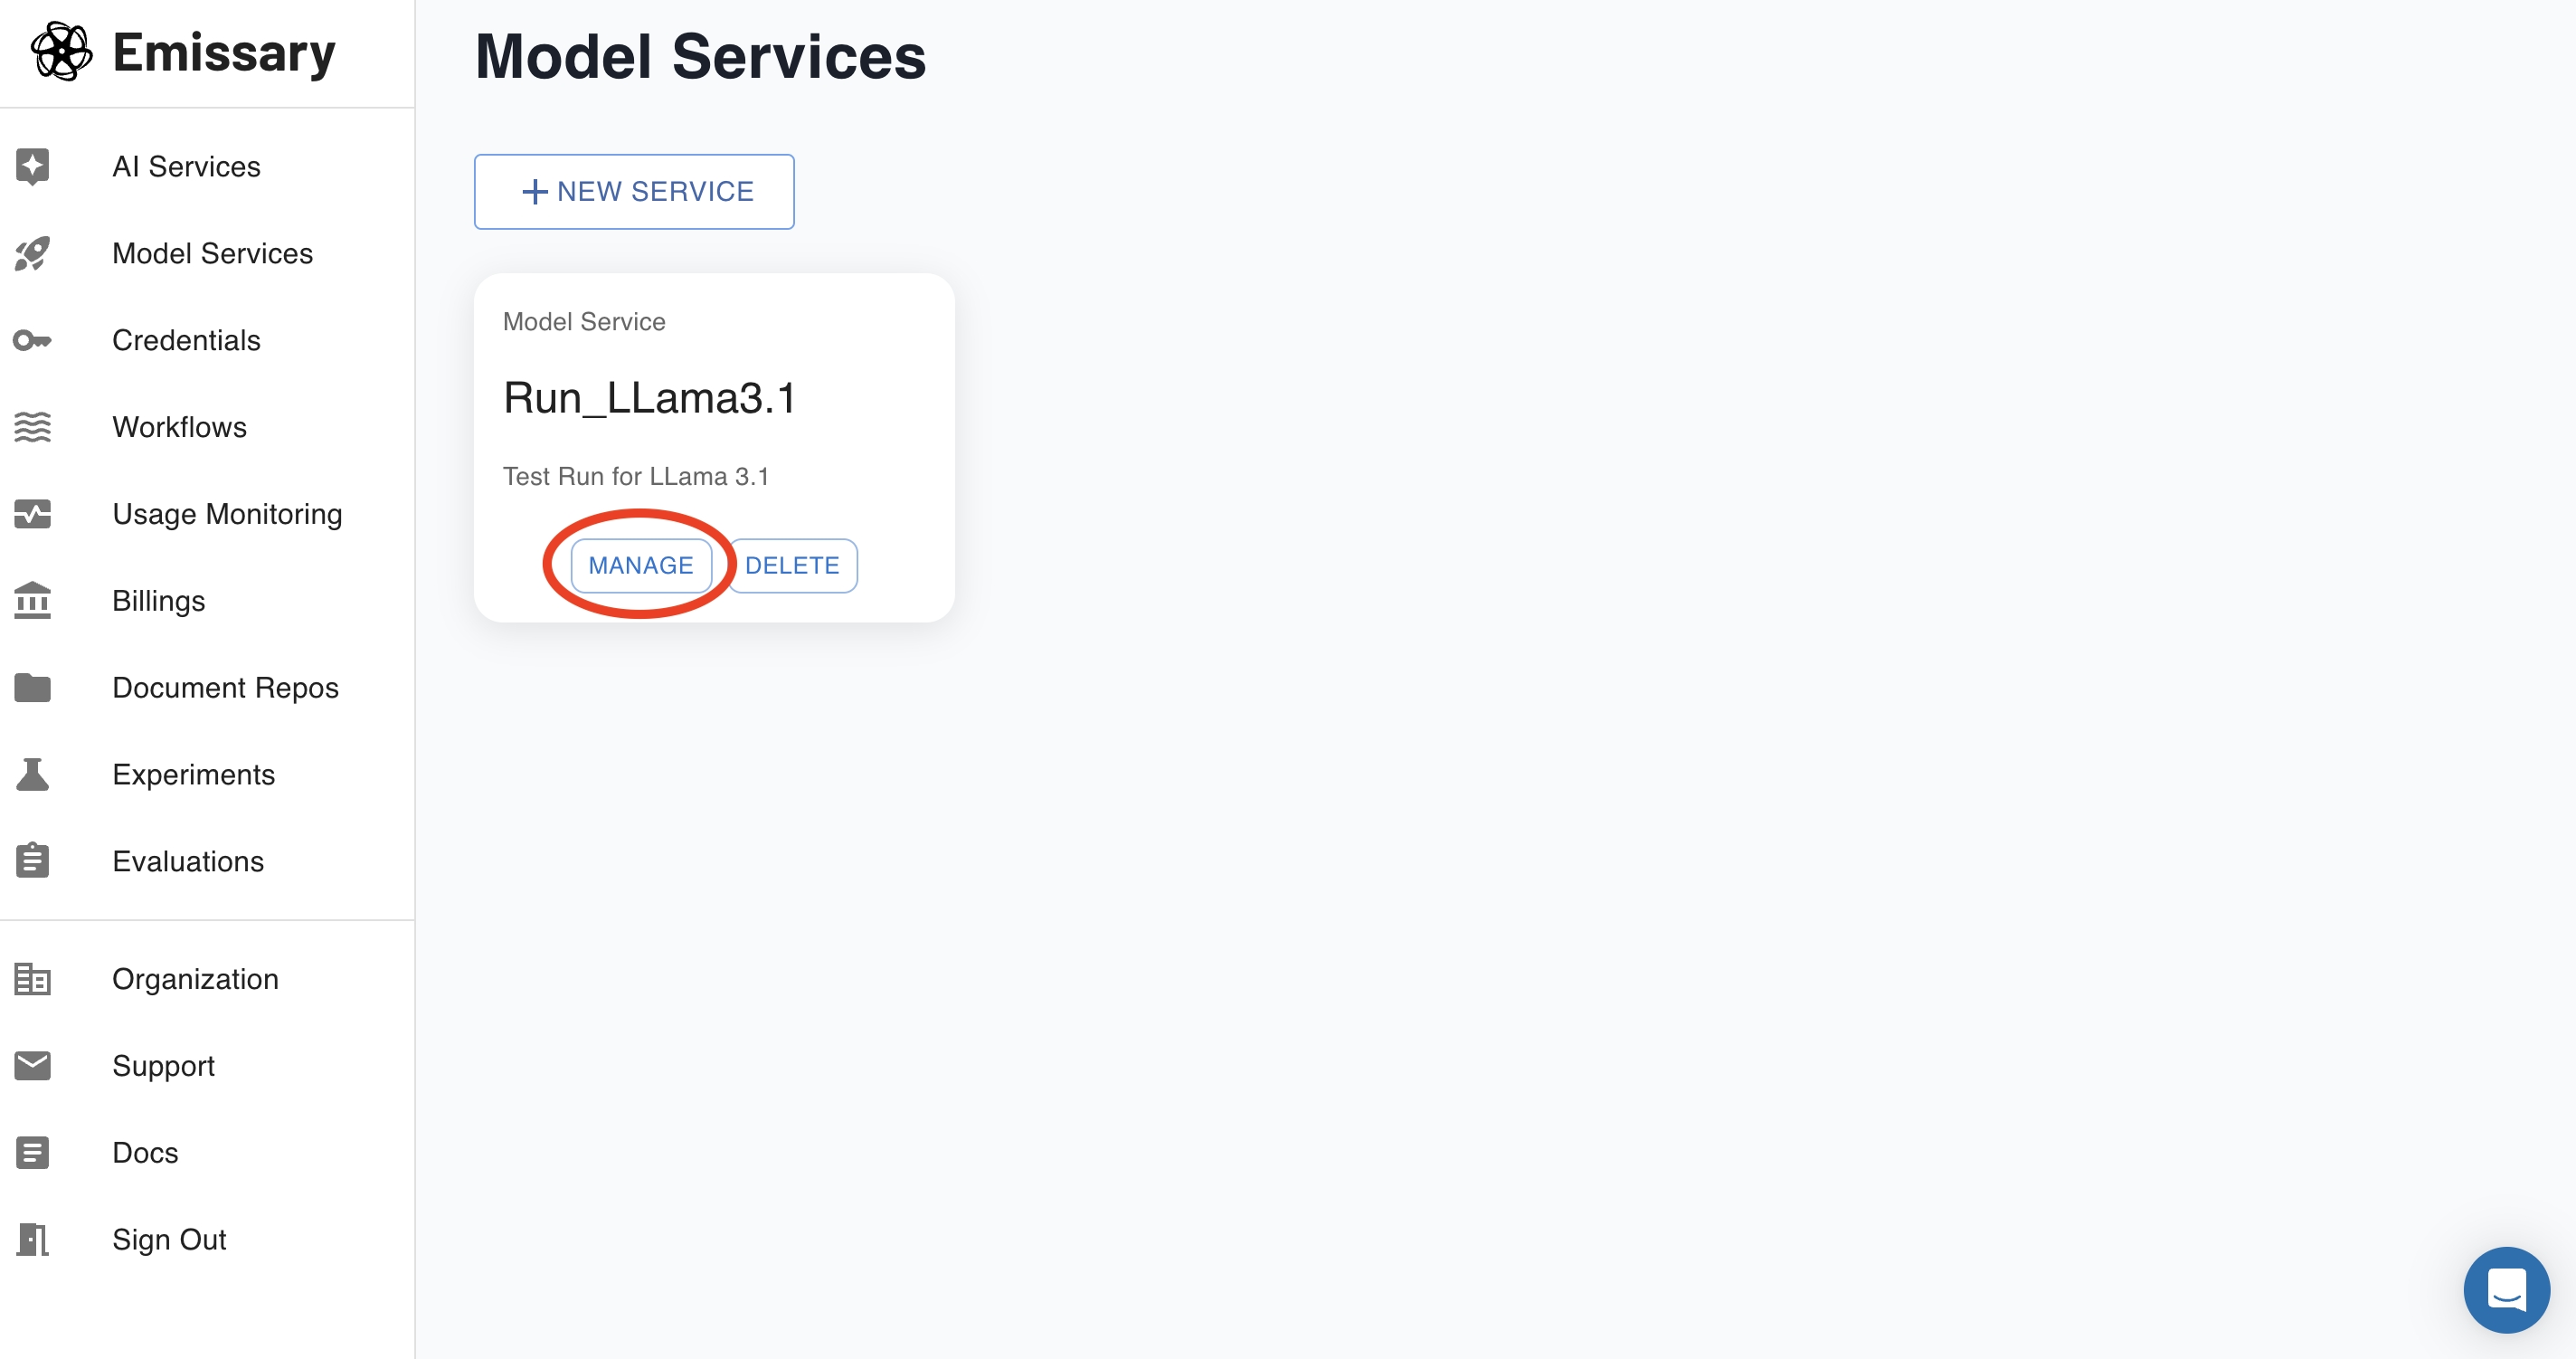Click the Emissary logo icon
This screenshot has width=2576, height=1359.
(x=62, y=52)
